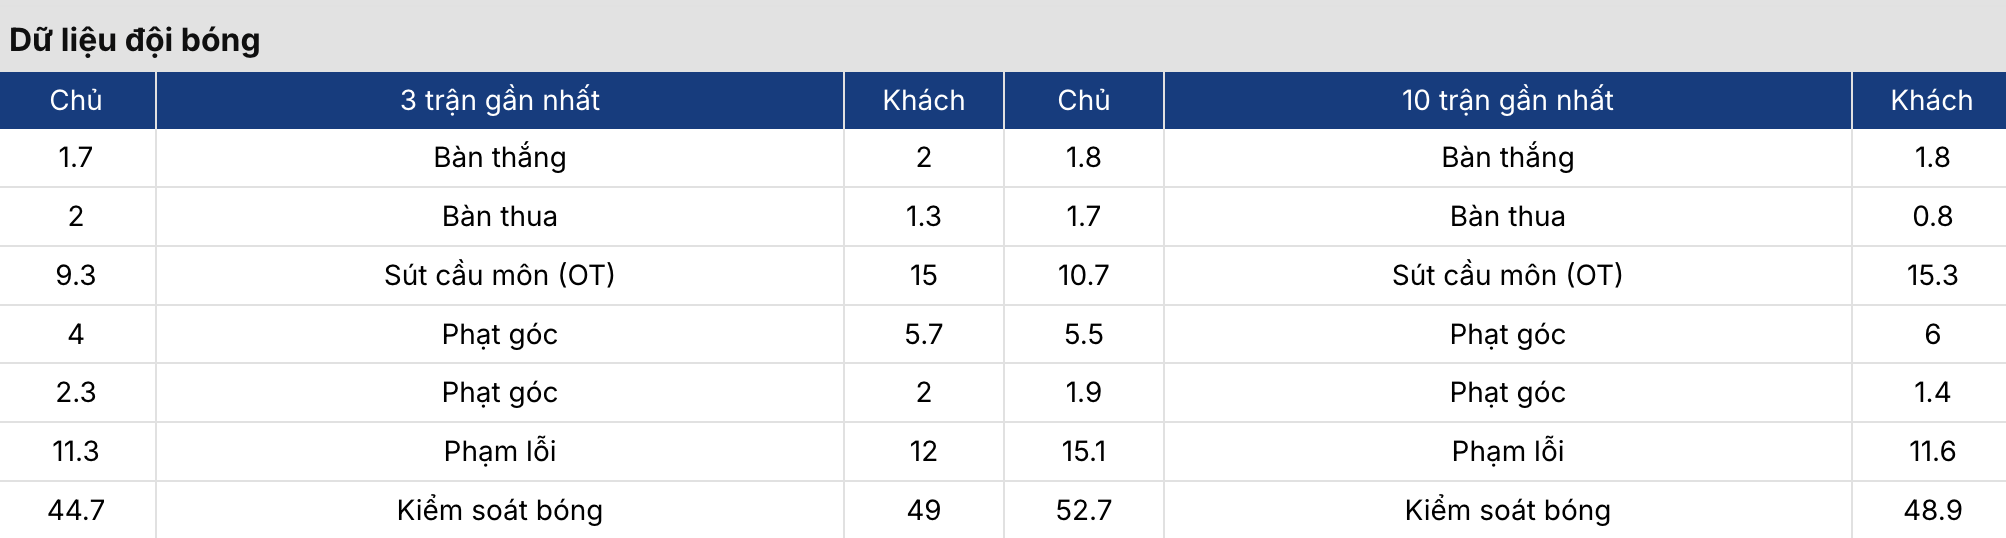2006x538 pixels.
Task: Select "Kiểm soát bóng" under 10 trận gần nhất
Action: 1507,510
